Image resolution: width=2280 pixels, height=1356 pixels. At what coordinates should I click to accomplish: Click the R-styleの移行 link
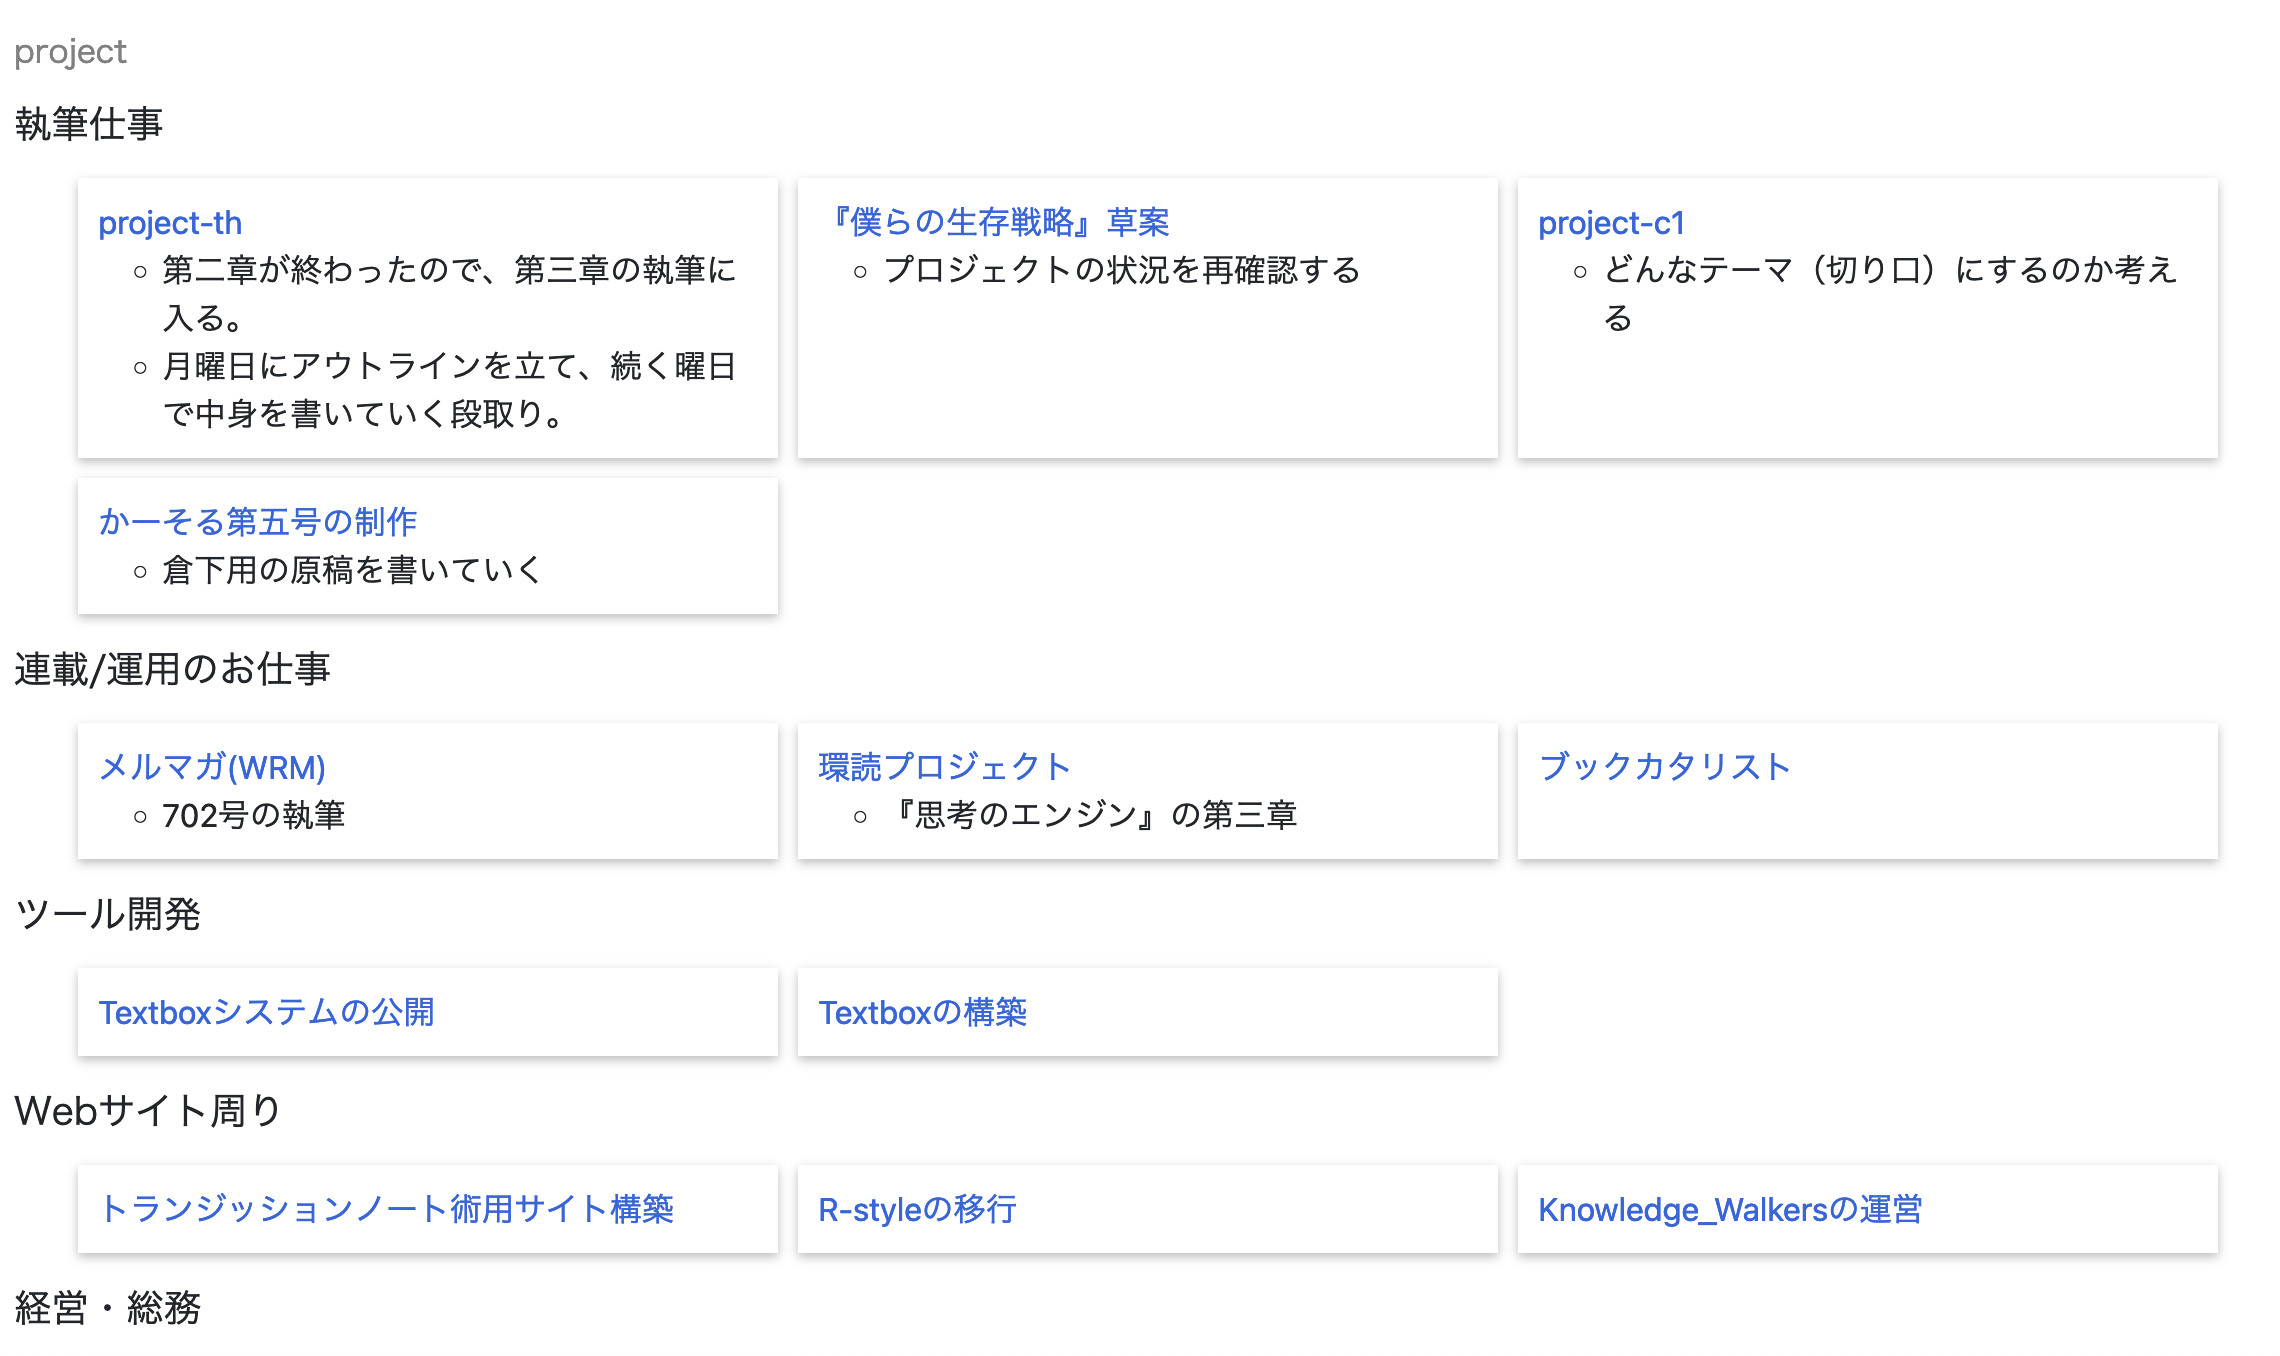(917, 1209)
